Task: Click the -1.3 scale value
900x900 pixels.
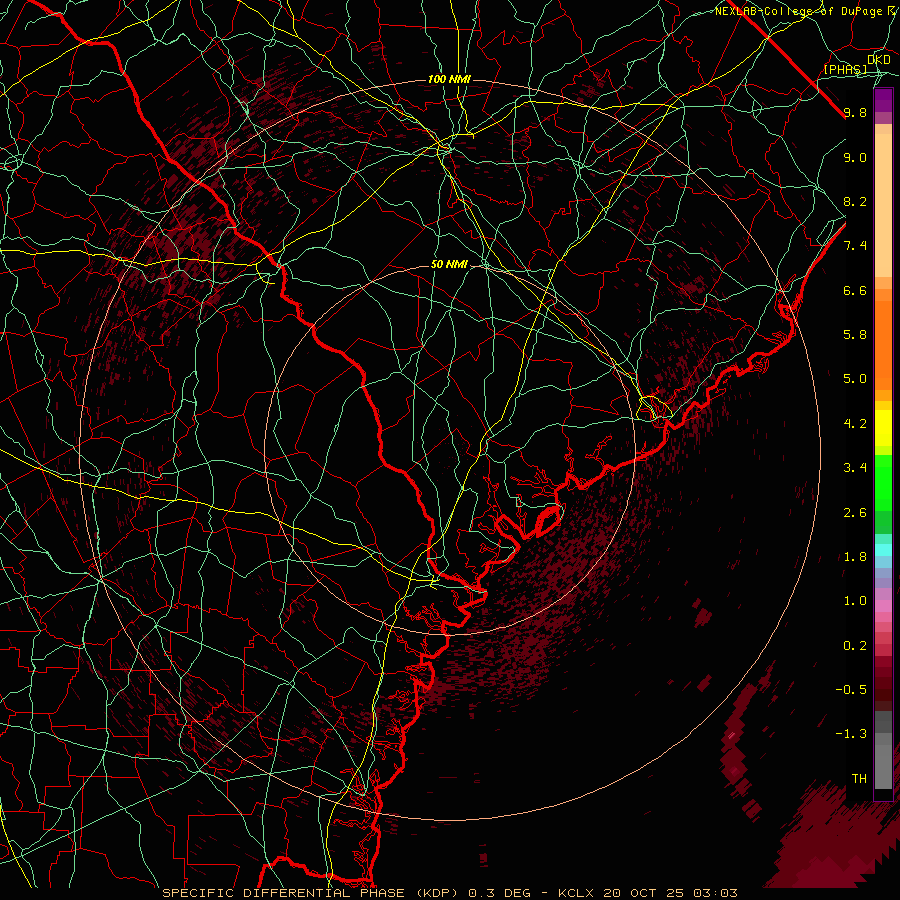Action: (x=851, y=734)
